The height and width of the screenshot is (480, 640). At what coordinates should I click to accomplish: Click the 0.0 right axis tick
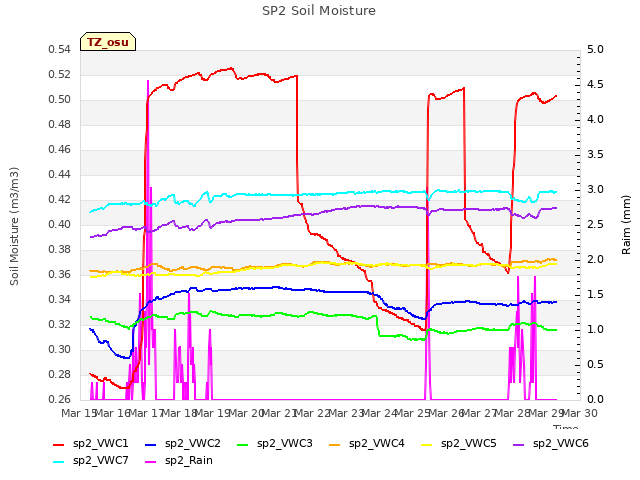pyautogui.click(x=595, y=400)
